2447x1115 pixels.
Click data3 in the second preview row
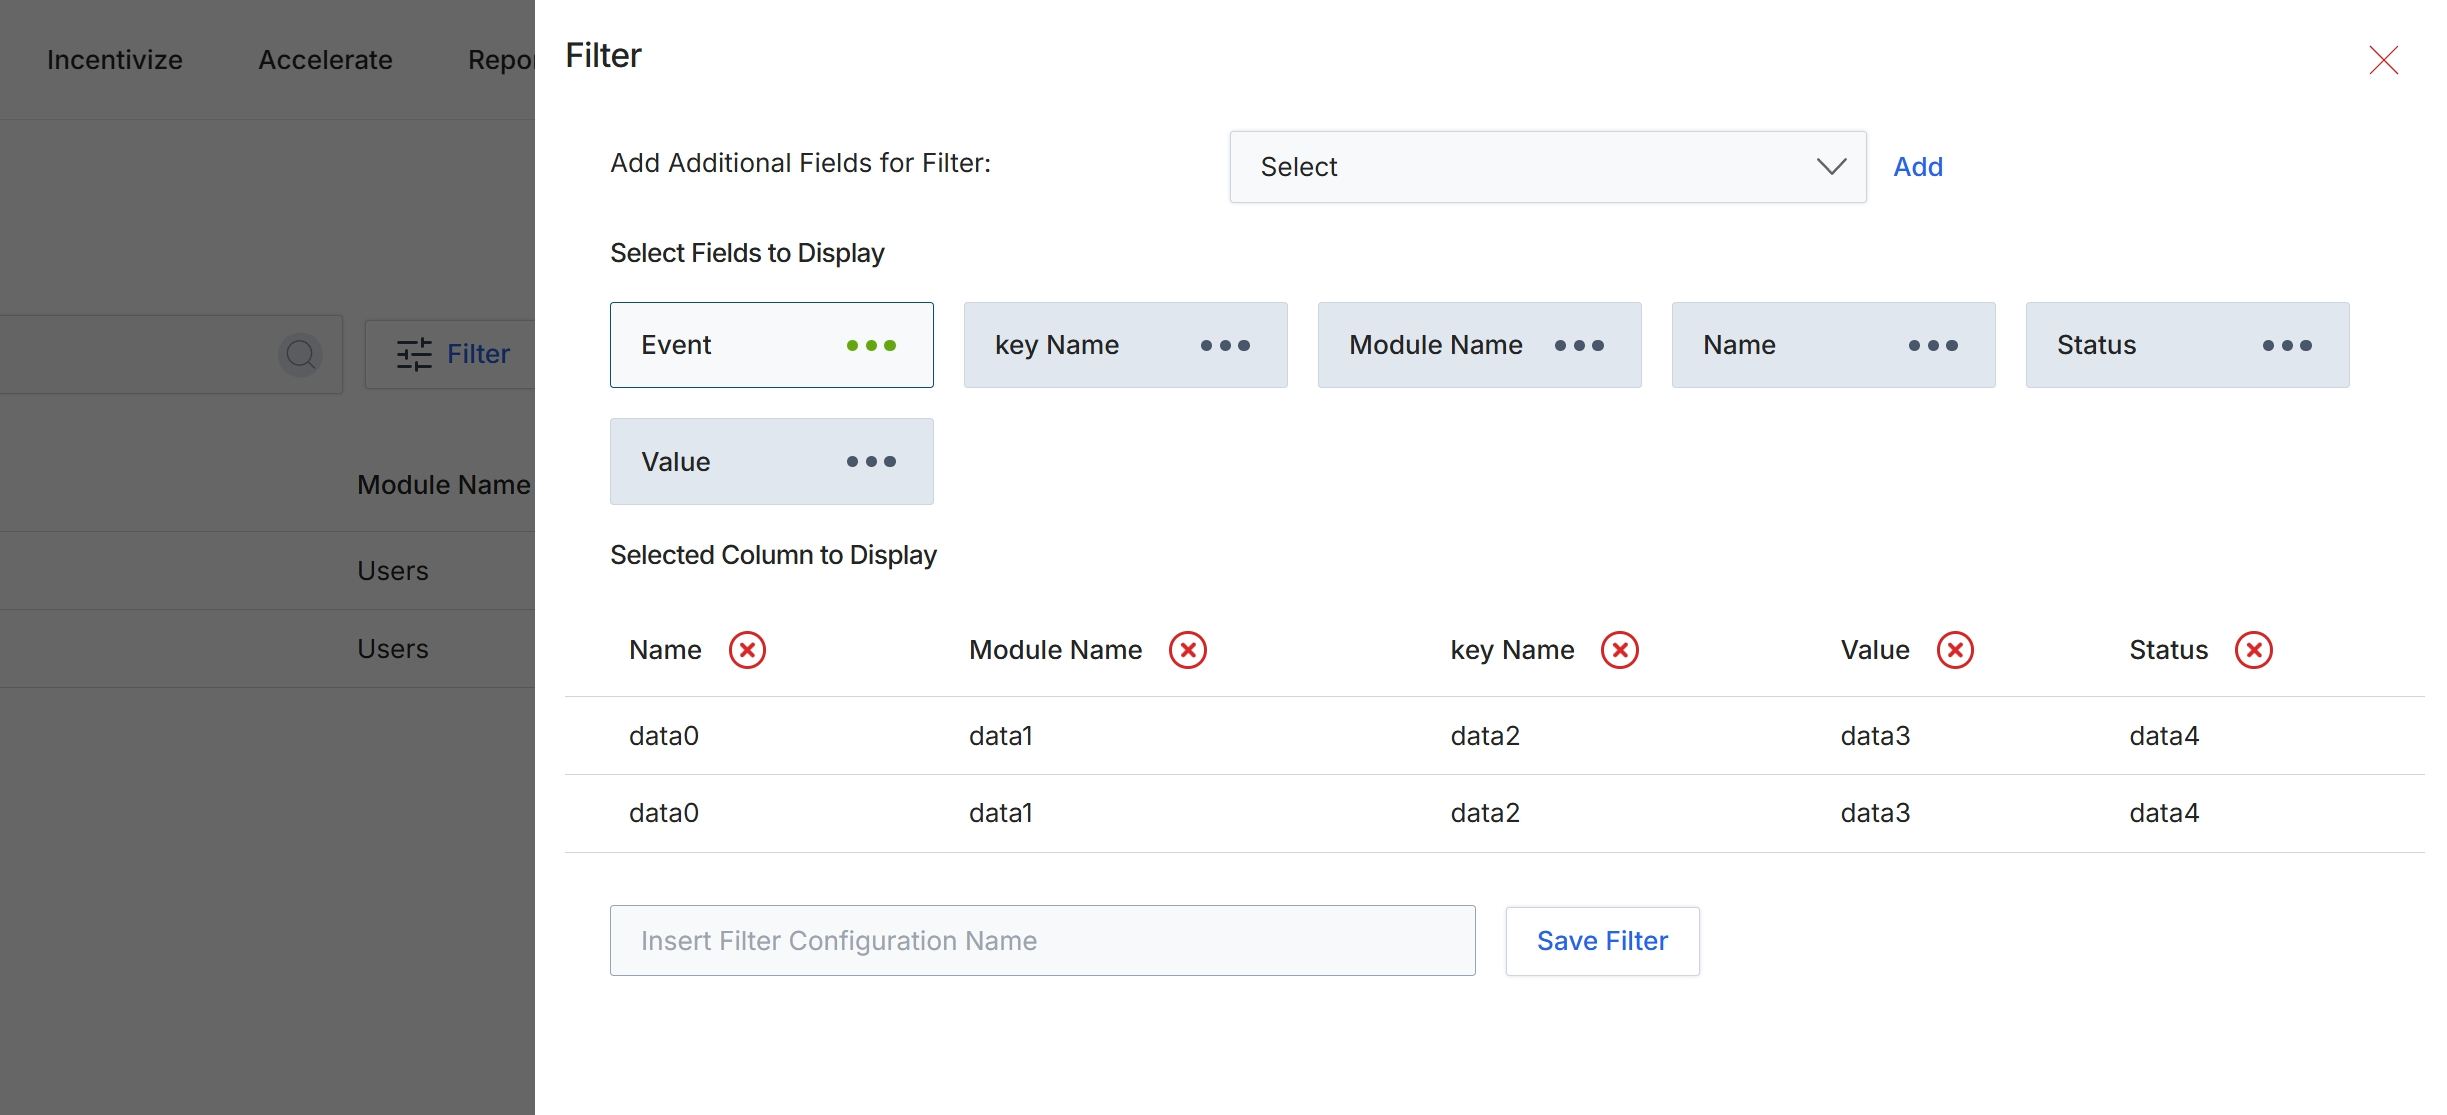[1875, 813]
